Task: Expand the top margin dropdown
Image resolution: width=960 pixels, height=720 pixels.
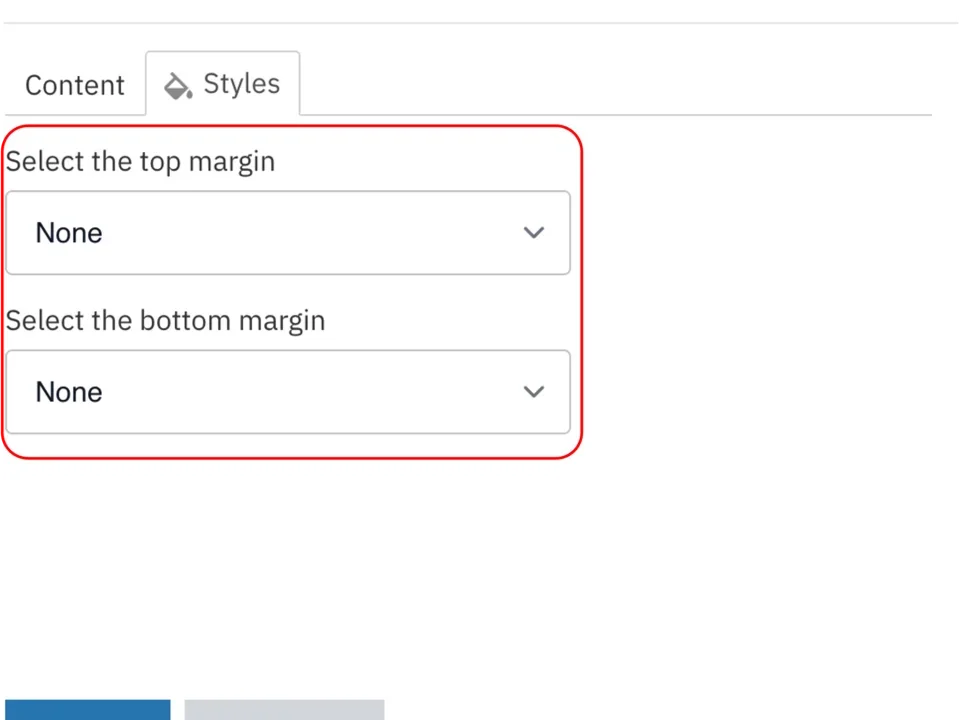Action: coord(288,233)
